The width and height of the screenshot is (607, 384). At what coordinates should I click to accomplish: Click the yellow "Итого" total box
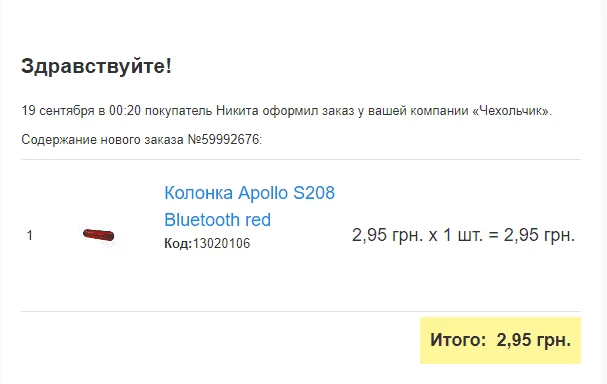click(500, 340)
